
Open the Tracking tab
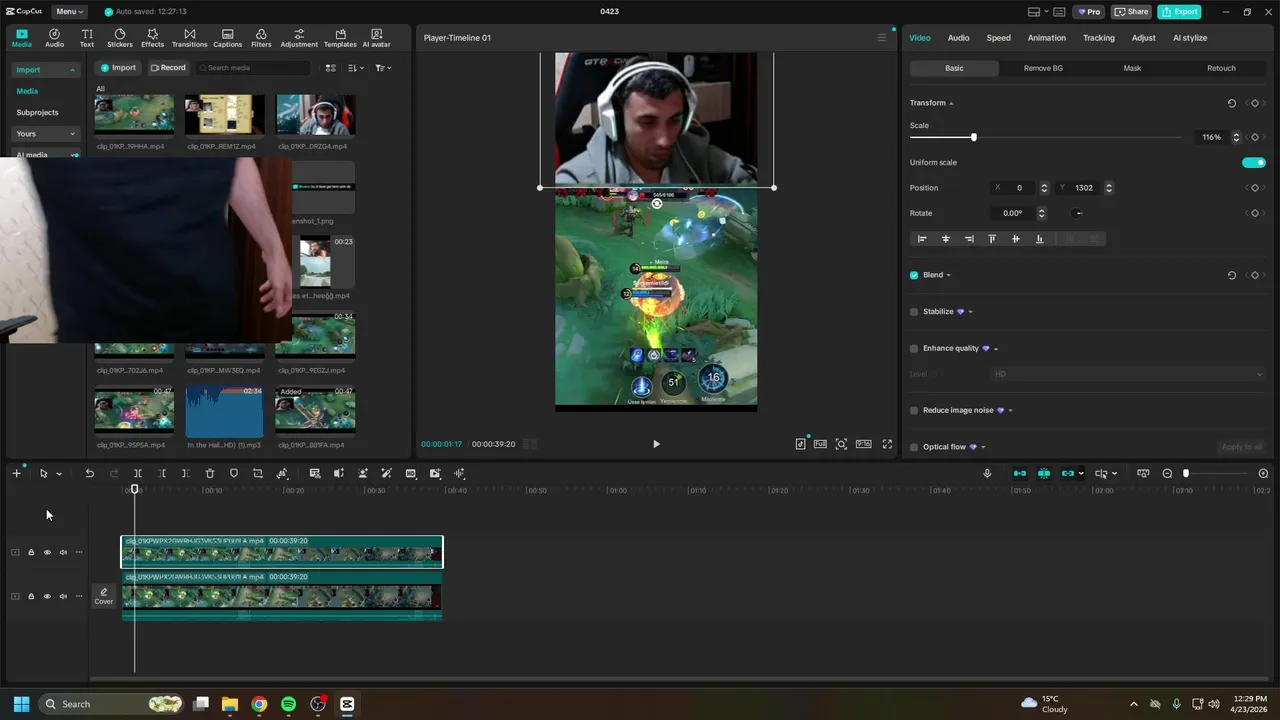1098,38
